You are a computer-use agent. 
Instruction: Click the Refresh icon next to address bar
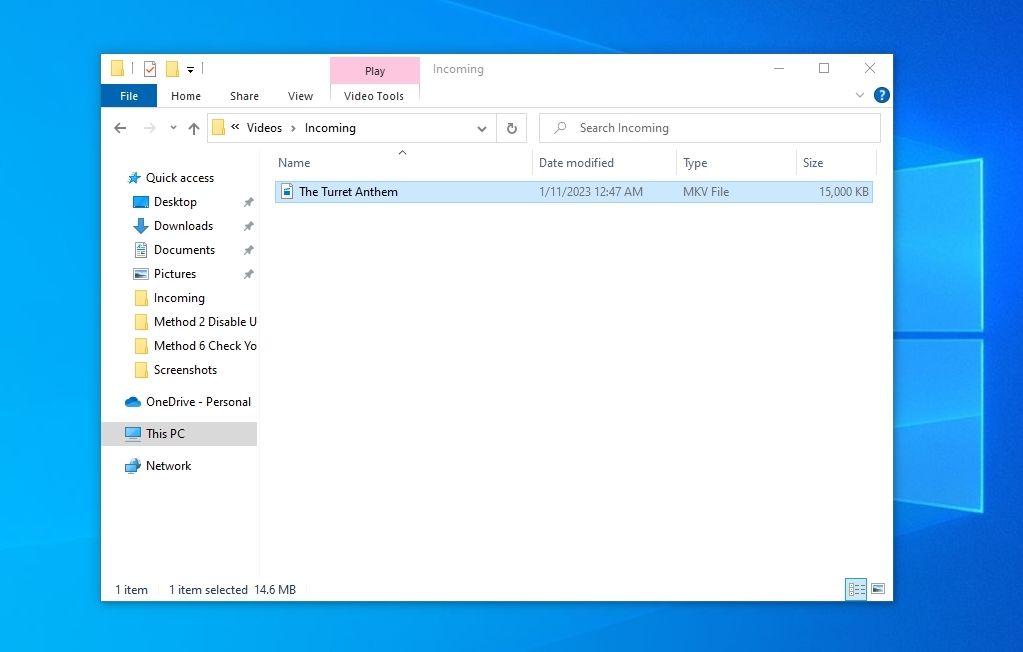(x=511, y=127)
